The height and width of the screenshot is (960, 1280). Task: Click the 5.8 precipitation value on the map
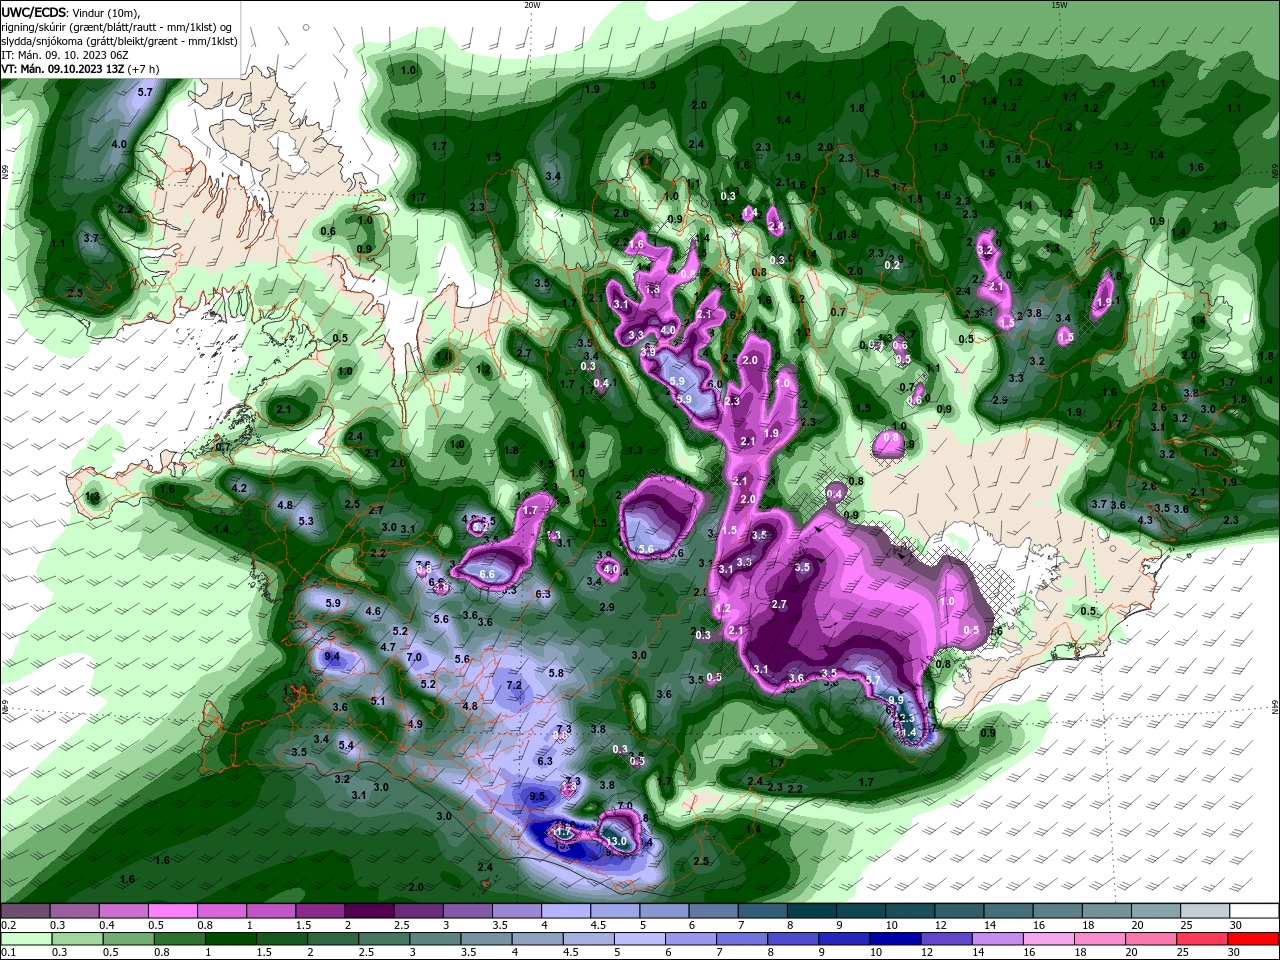coord(557,674)
